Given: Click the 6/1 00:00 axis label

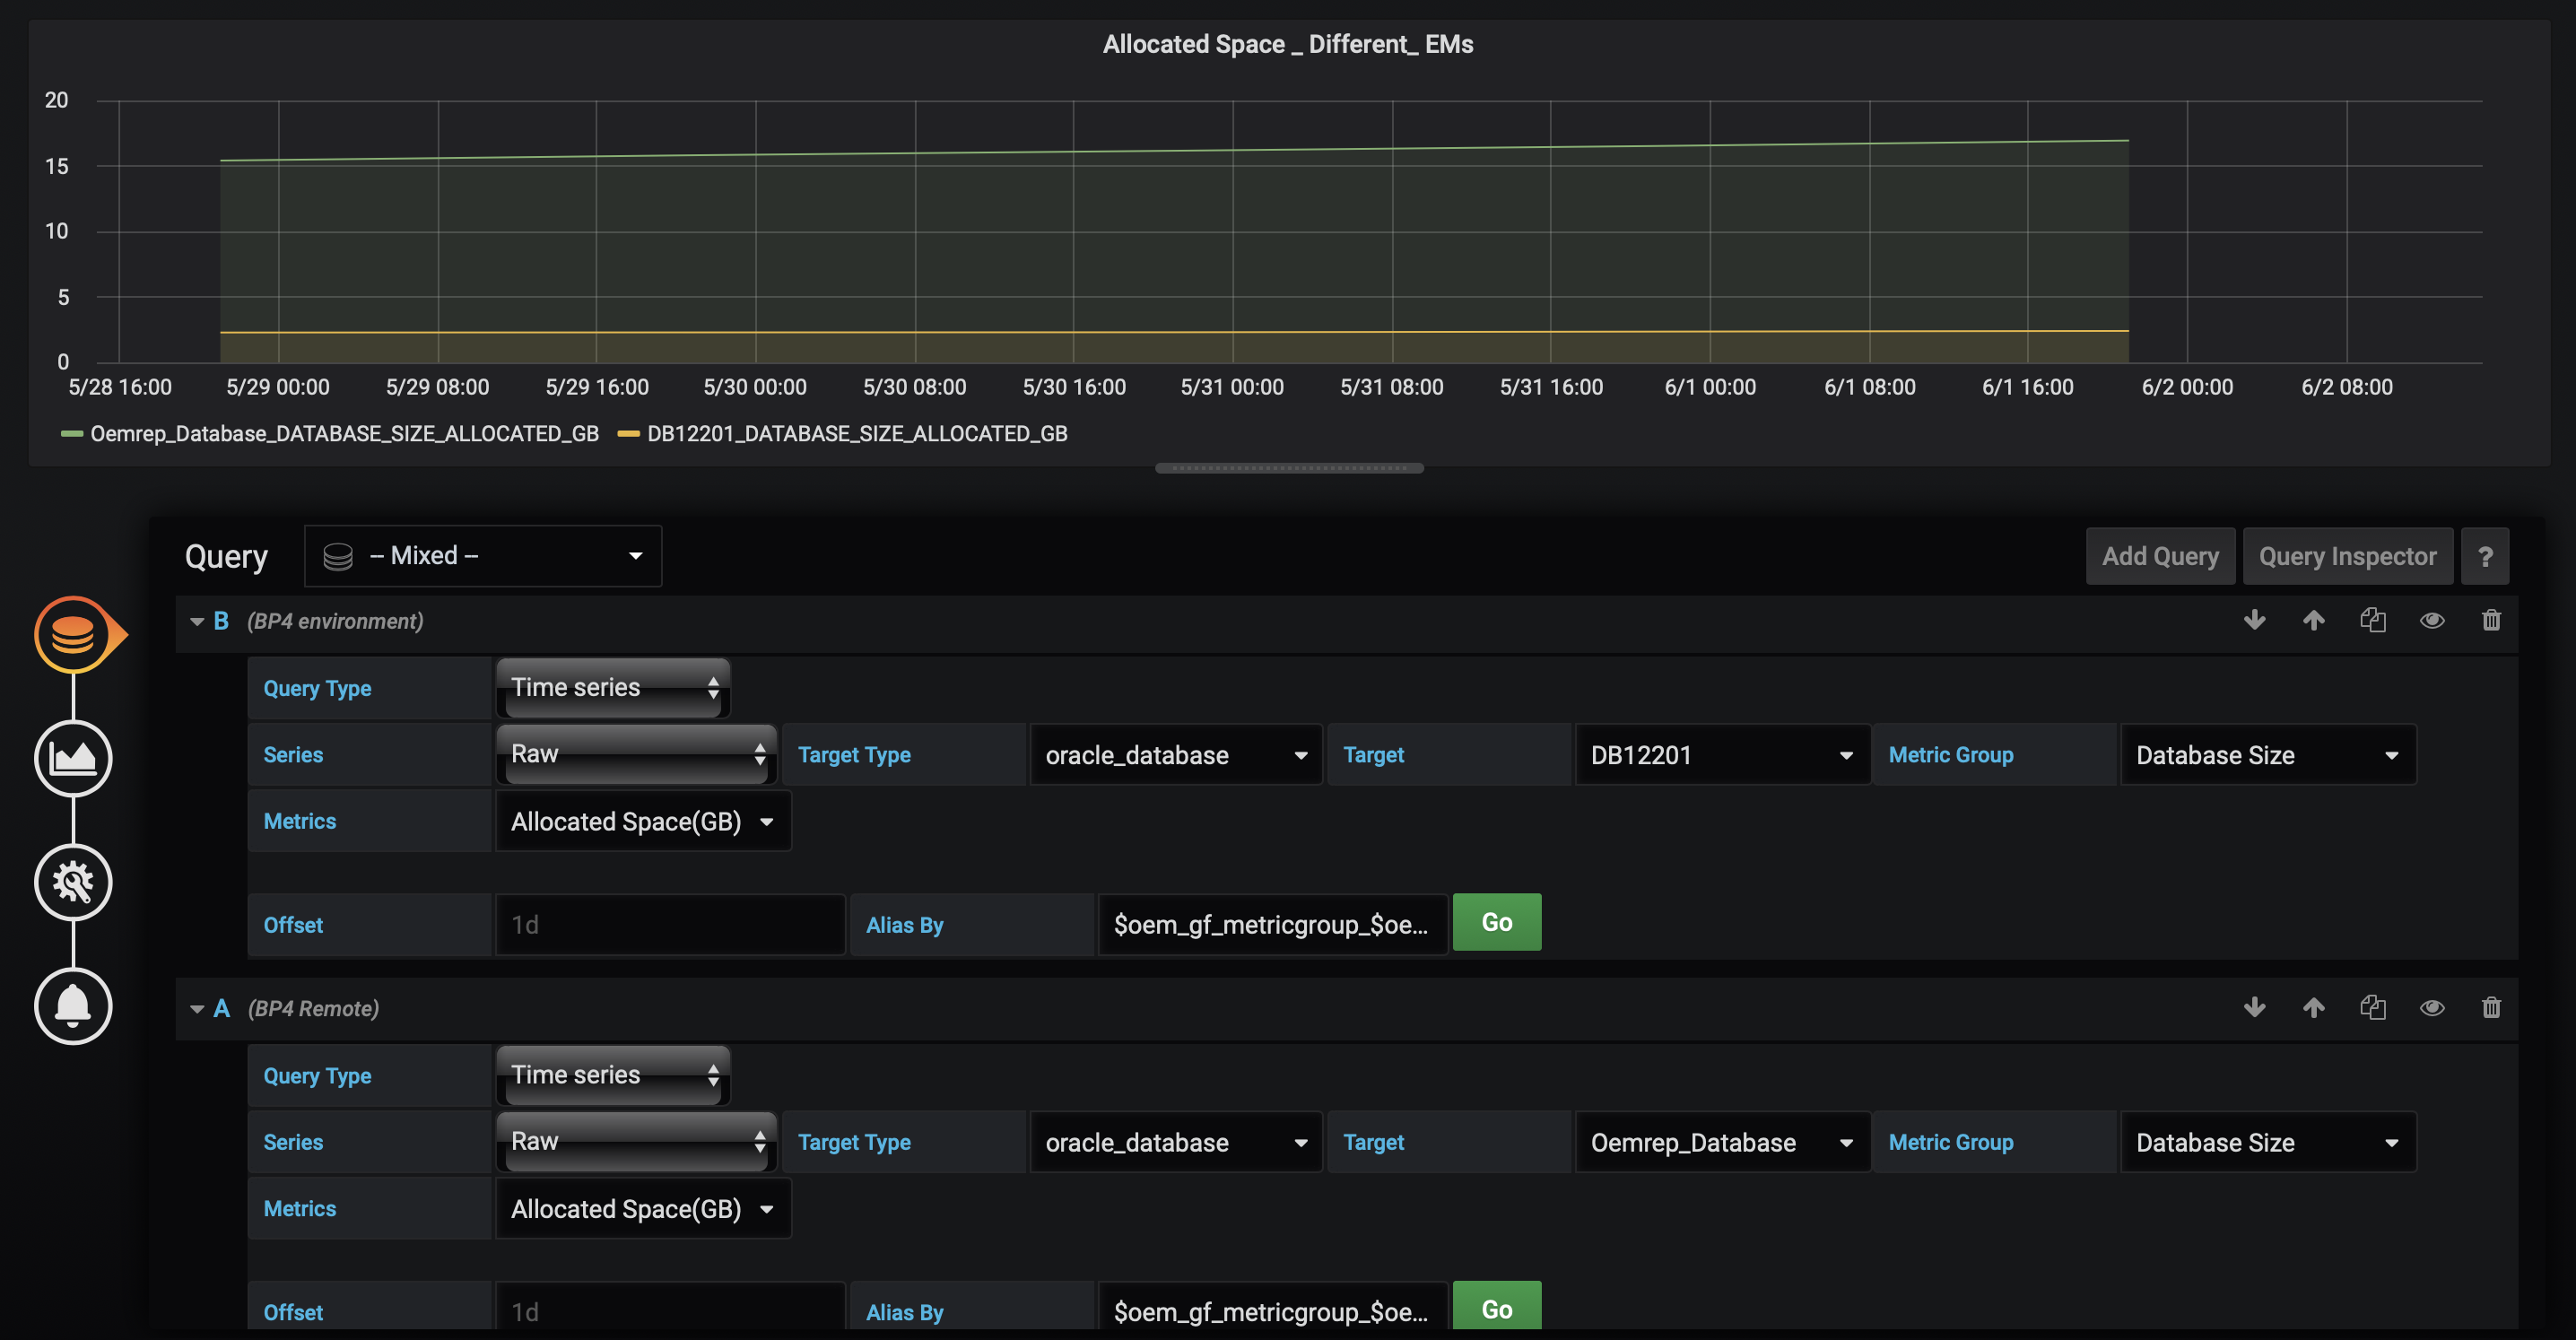Looking at the screenshot, I should [x=1710, y=387].
